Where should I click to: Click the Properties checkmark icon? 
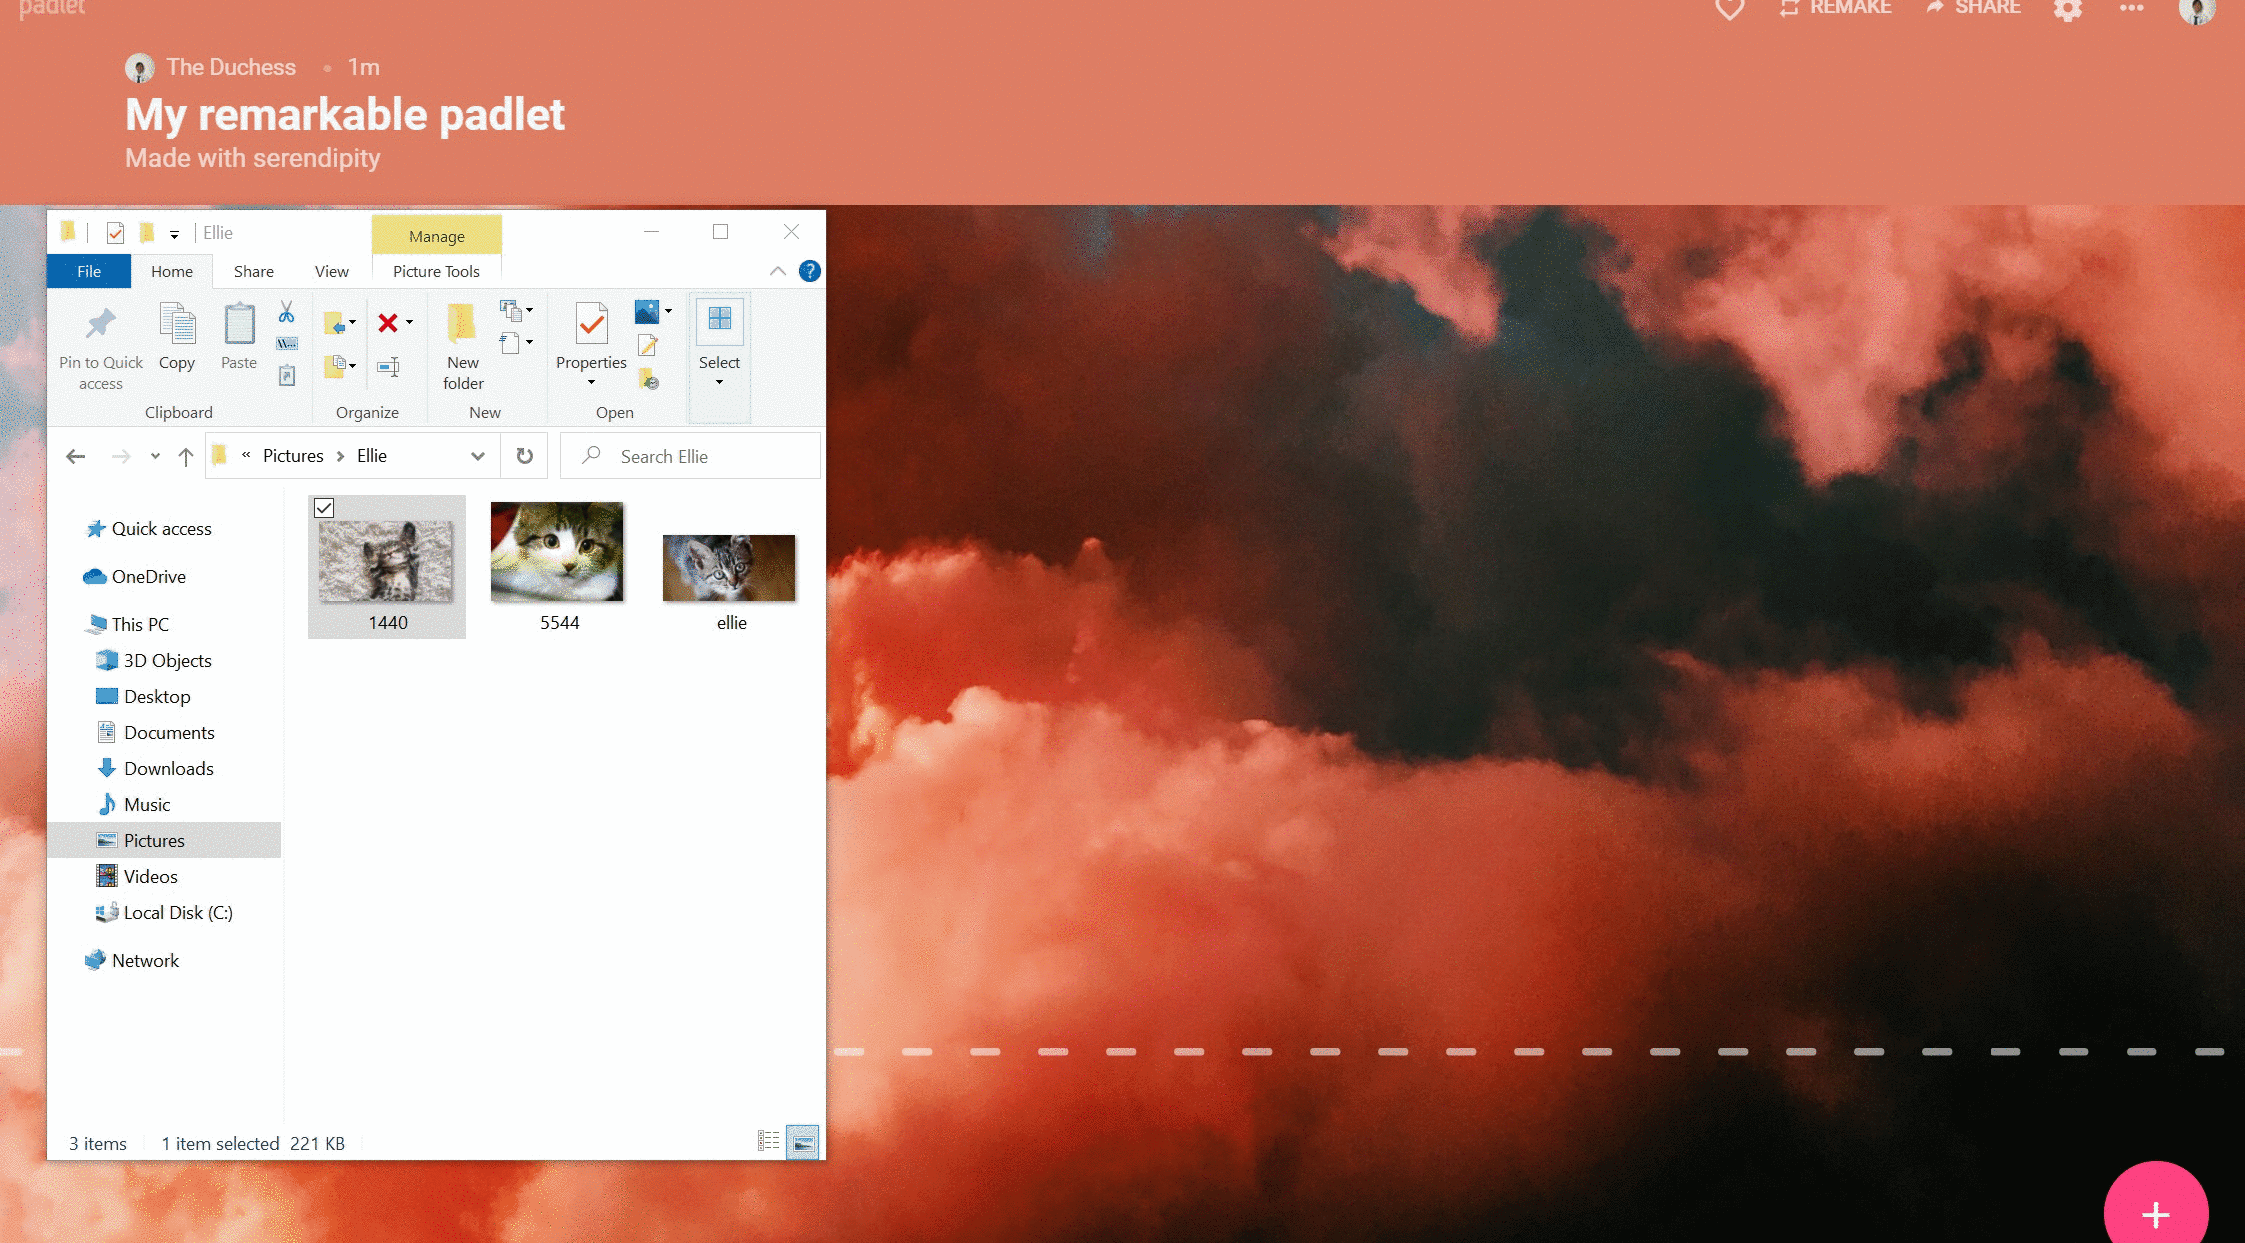pyautogui.click(x=592, y=324)
